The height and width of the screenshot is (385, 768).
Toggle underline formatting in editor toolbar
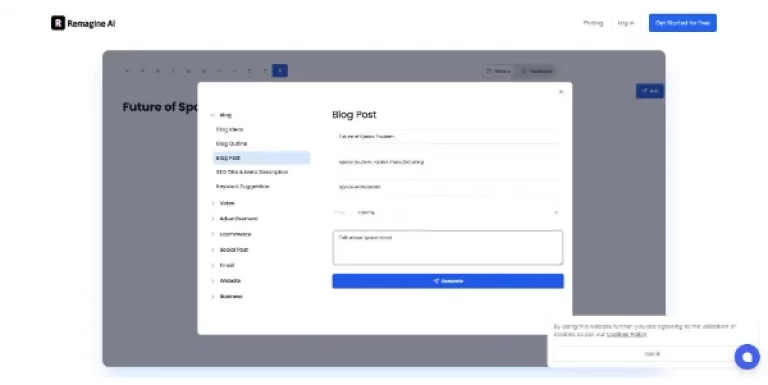(188, 71)
